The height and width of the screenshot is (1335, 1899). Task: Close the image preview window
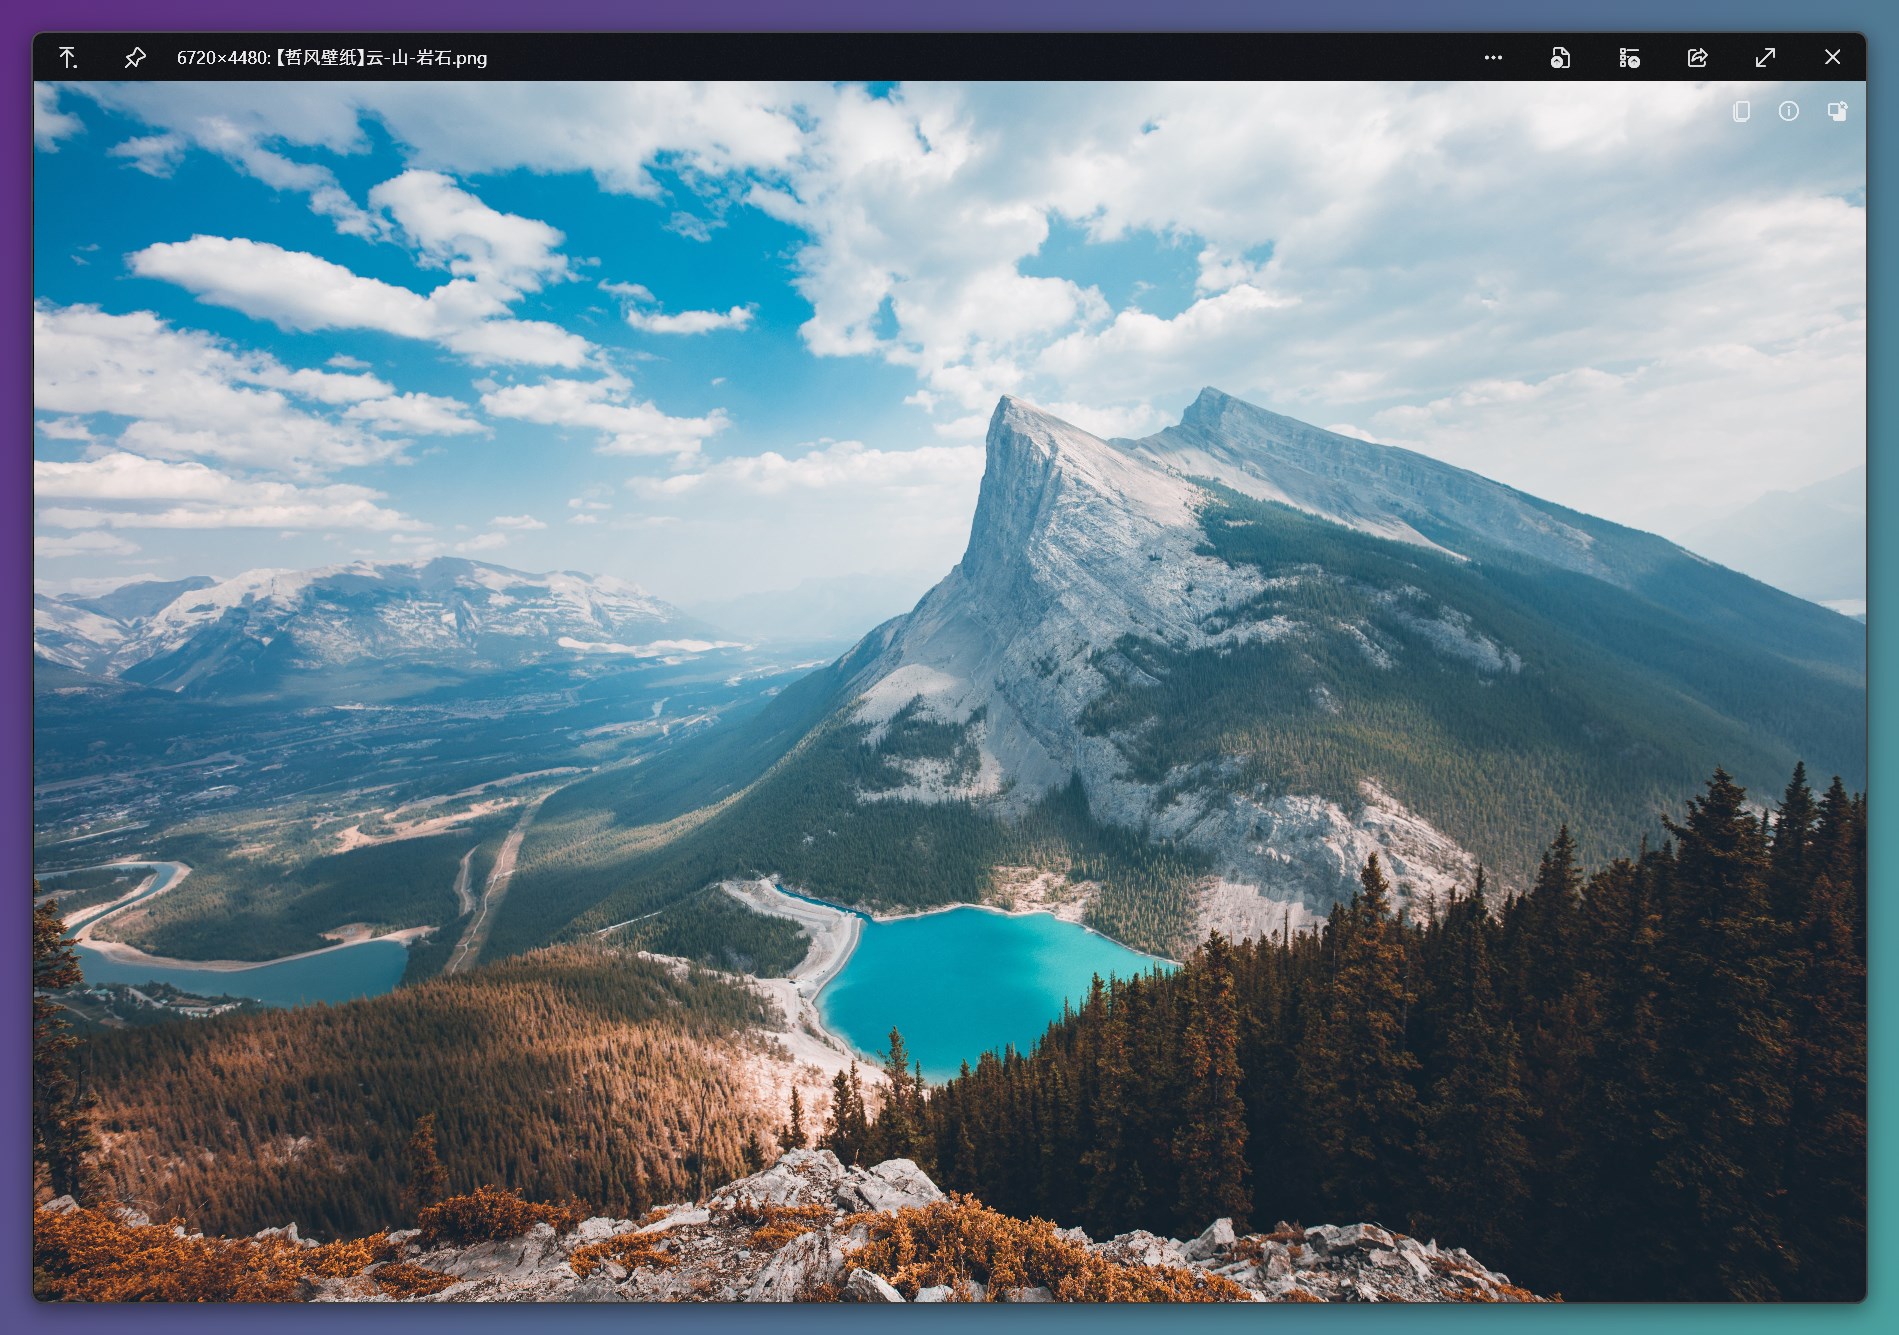(x=1833, y=57)
